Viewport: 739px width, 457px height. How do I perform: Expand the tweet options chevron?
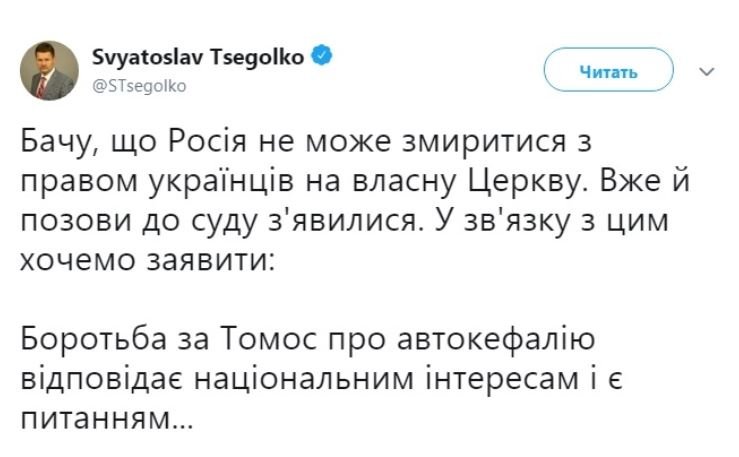point(703,72)
